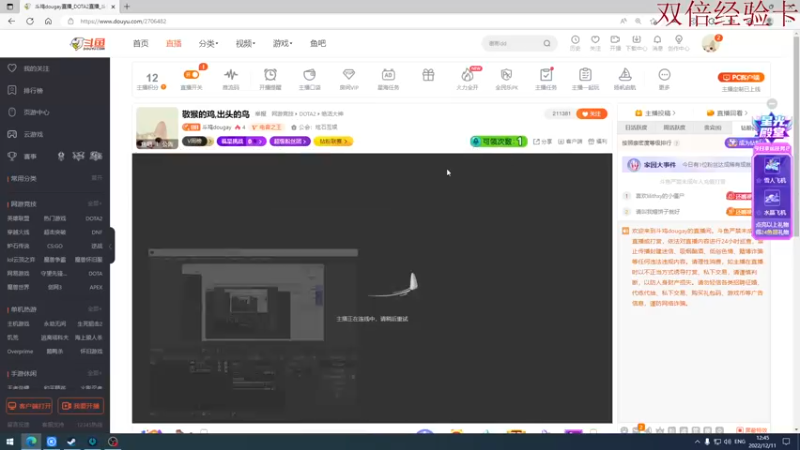Switch to the 日活跃度 ranking tab
Screen dimensions: 800x450
[x=636, y=128]
